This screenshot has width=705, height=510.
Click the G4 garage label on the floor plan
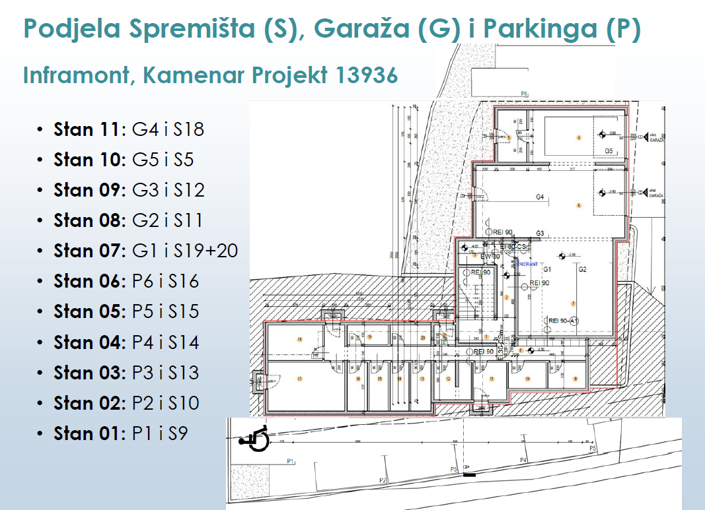click(540, 197)
